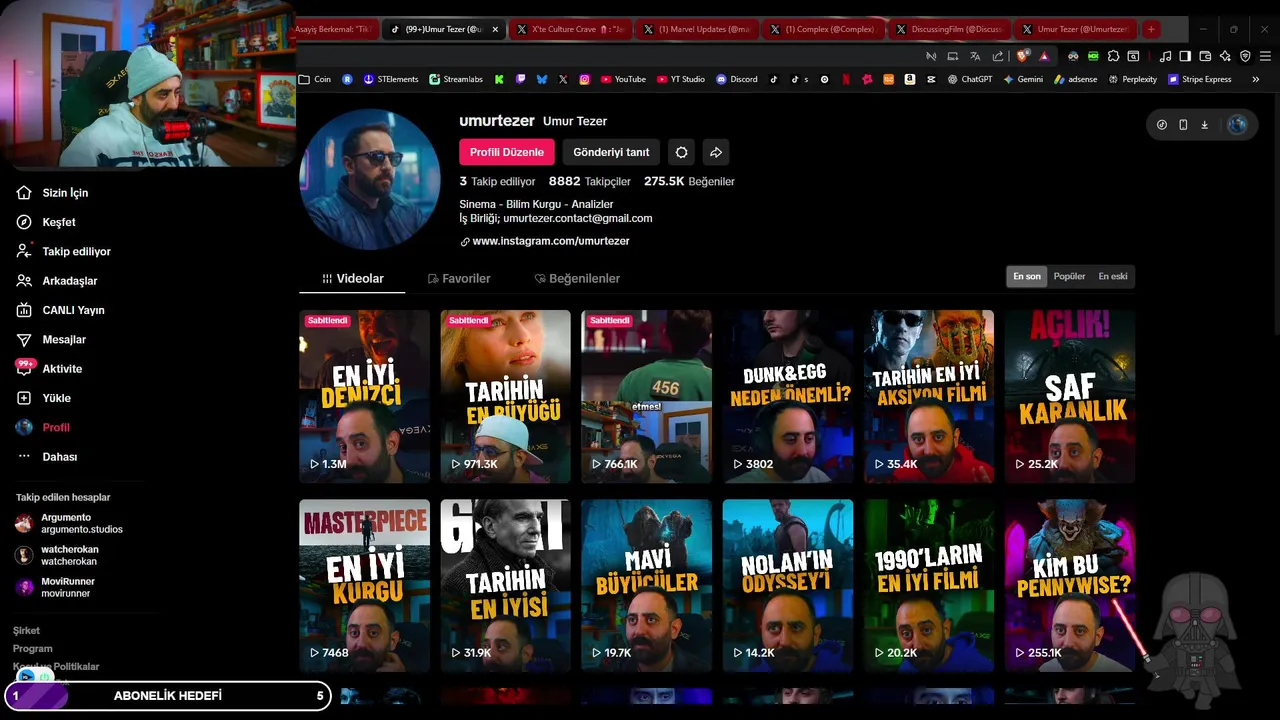Click the 3 Takip ediliyor following count
Viewport: 1280px width, 720px height.
(x=498, y=182)
